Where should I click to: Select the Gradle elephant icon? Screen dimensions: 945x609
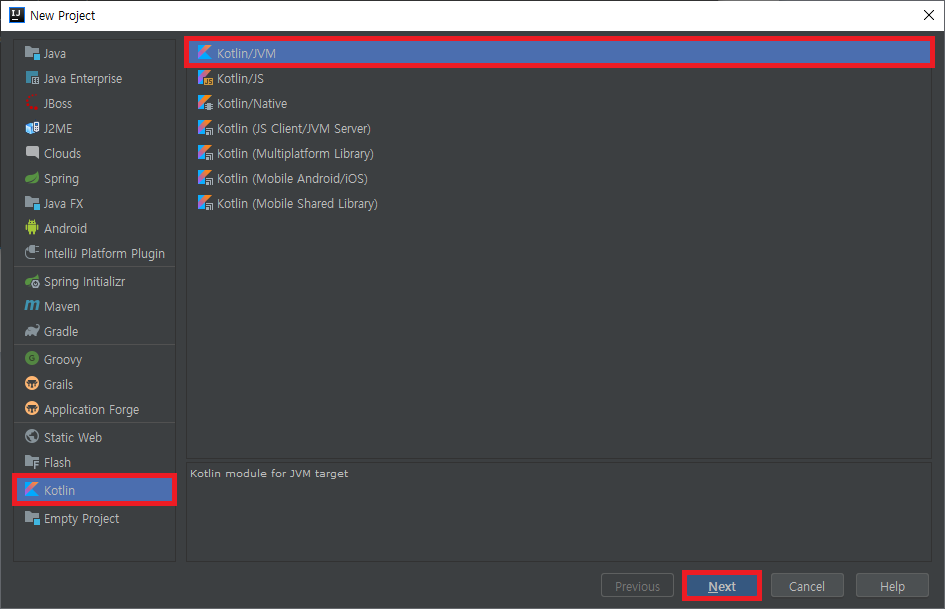(x=32, y=331)
